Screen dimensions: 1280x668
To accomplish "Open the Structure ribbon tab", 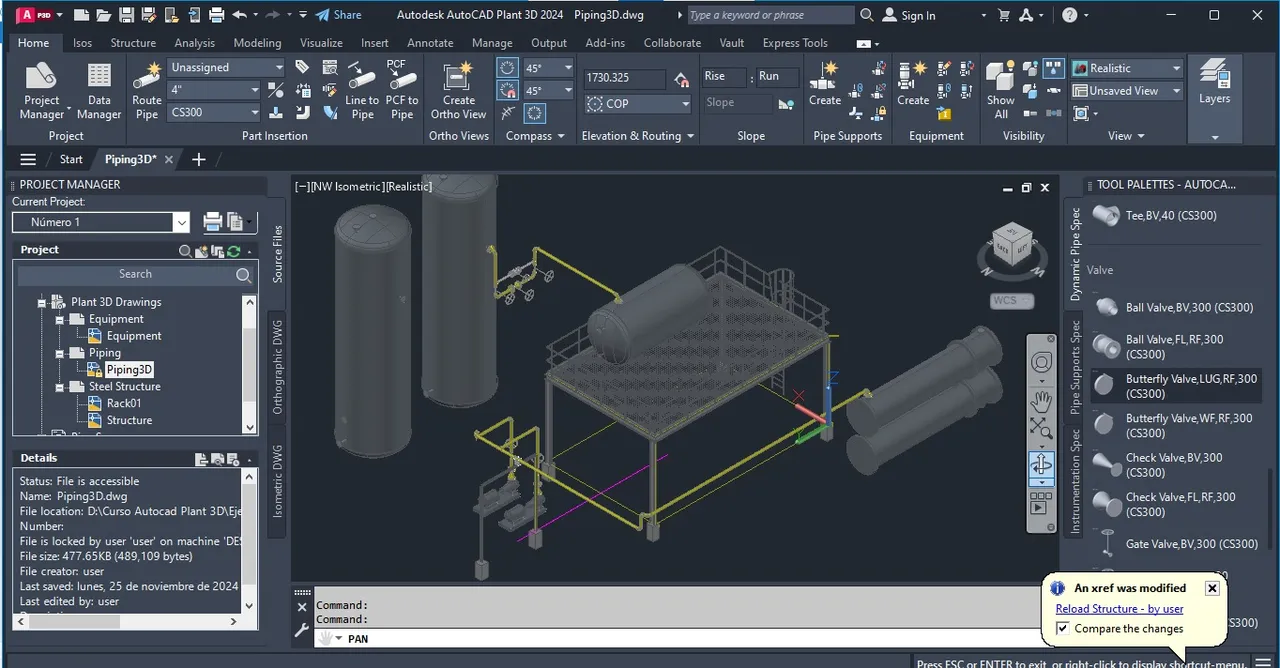I will [133, 43].
